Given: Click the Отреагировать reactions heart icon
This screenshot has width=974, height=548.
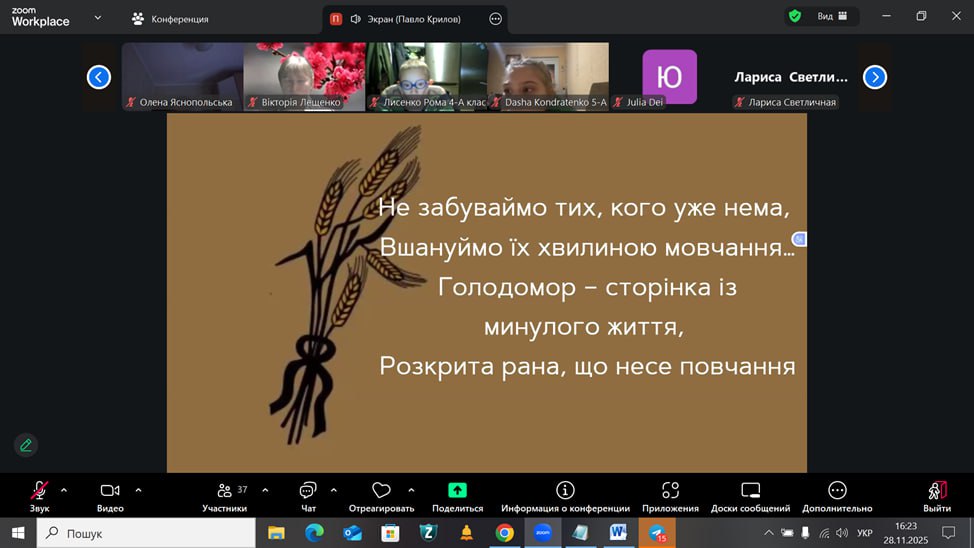Looking at the screenshot, I should click(381, 491).
